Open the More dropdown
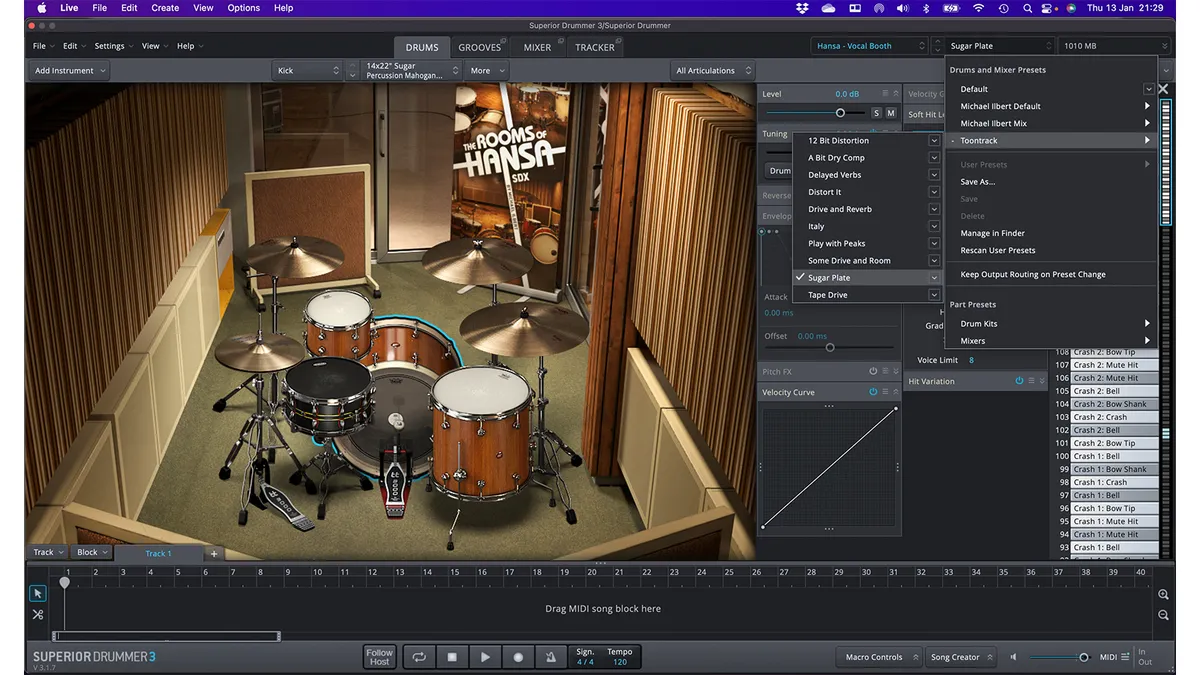 [487, 71]
